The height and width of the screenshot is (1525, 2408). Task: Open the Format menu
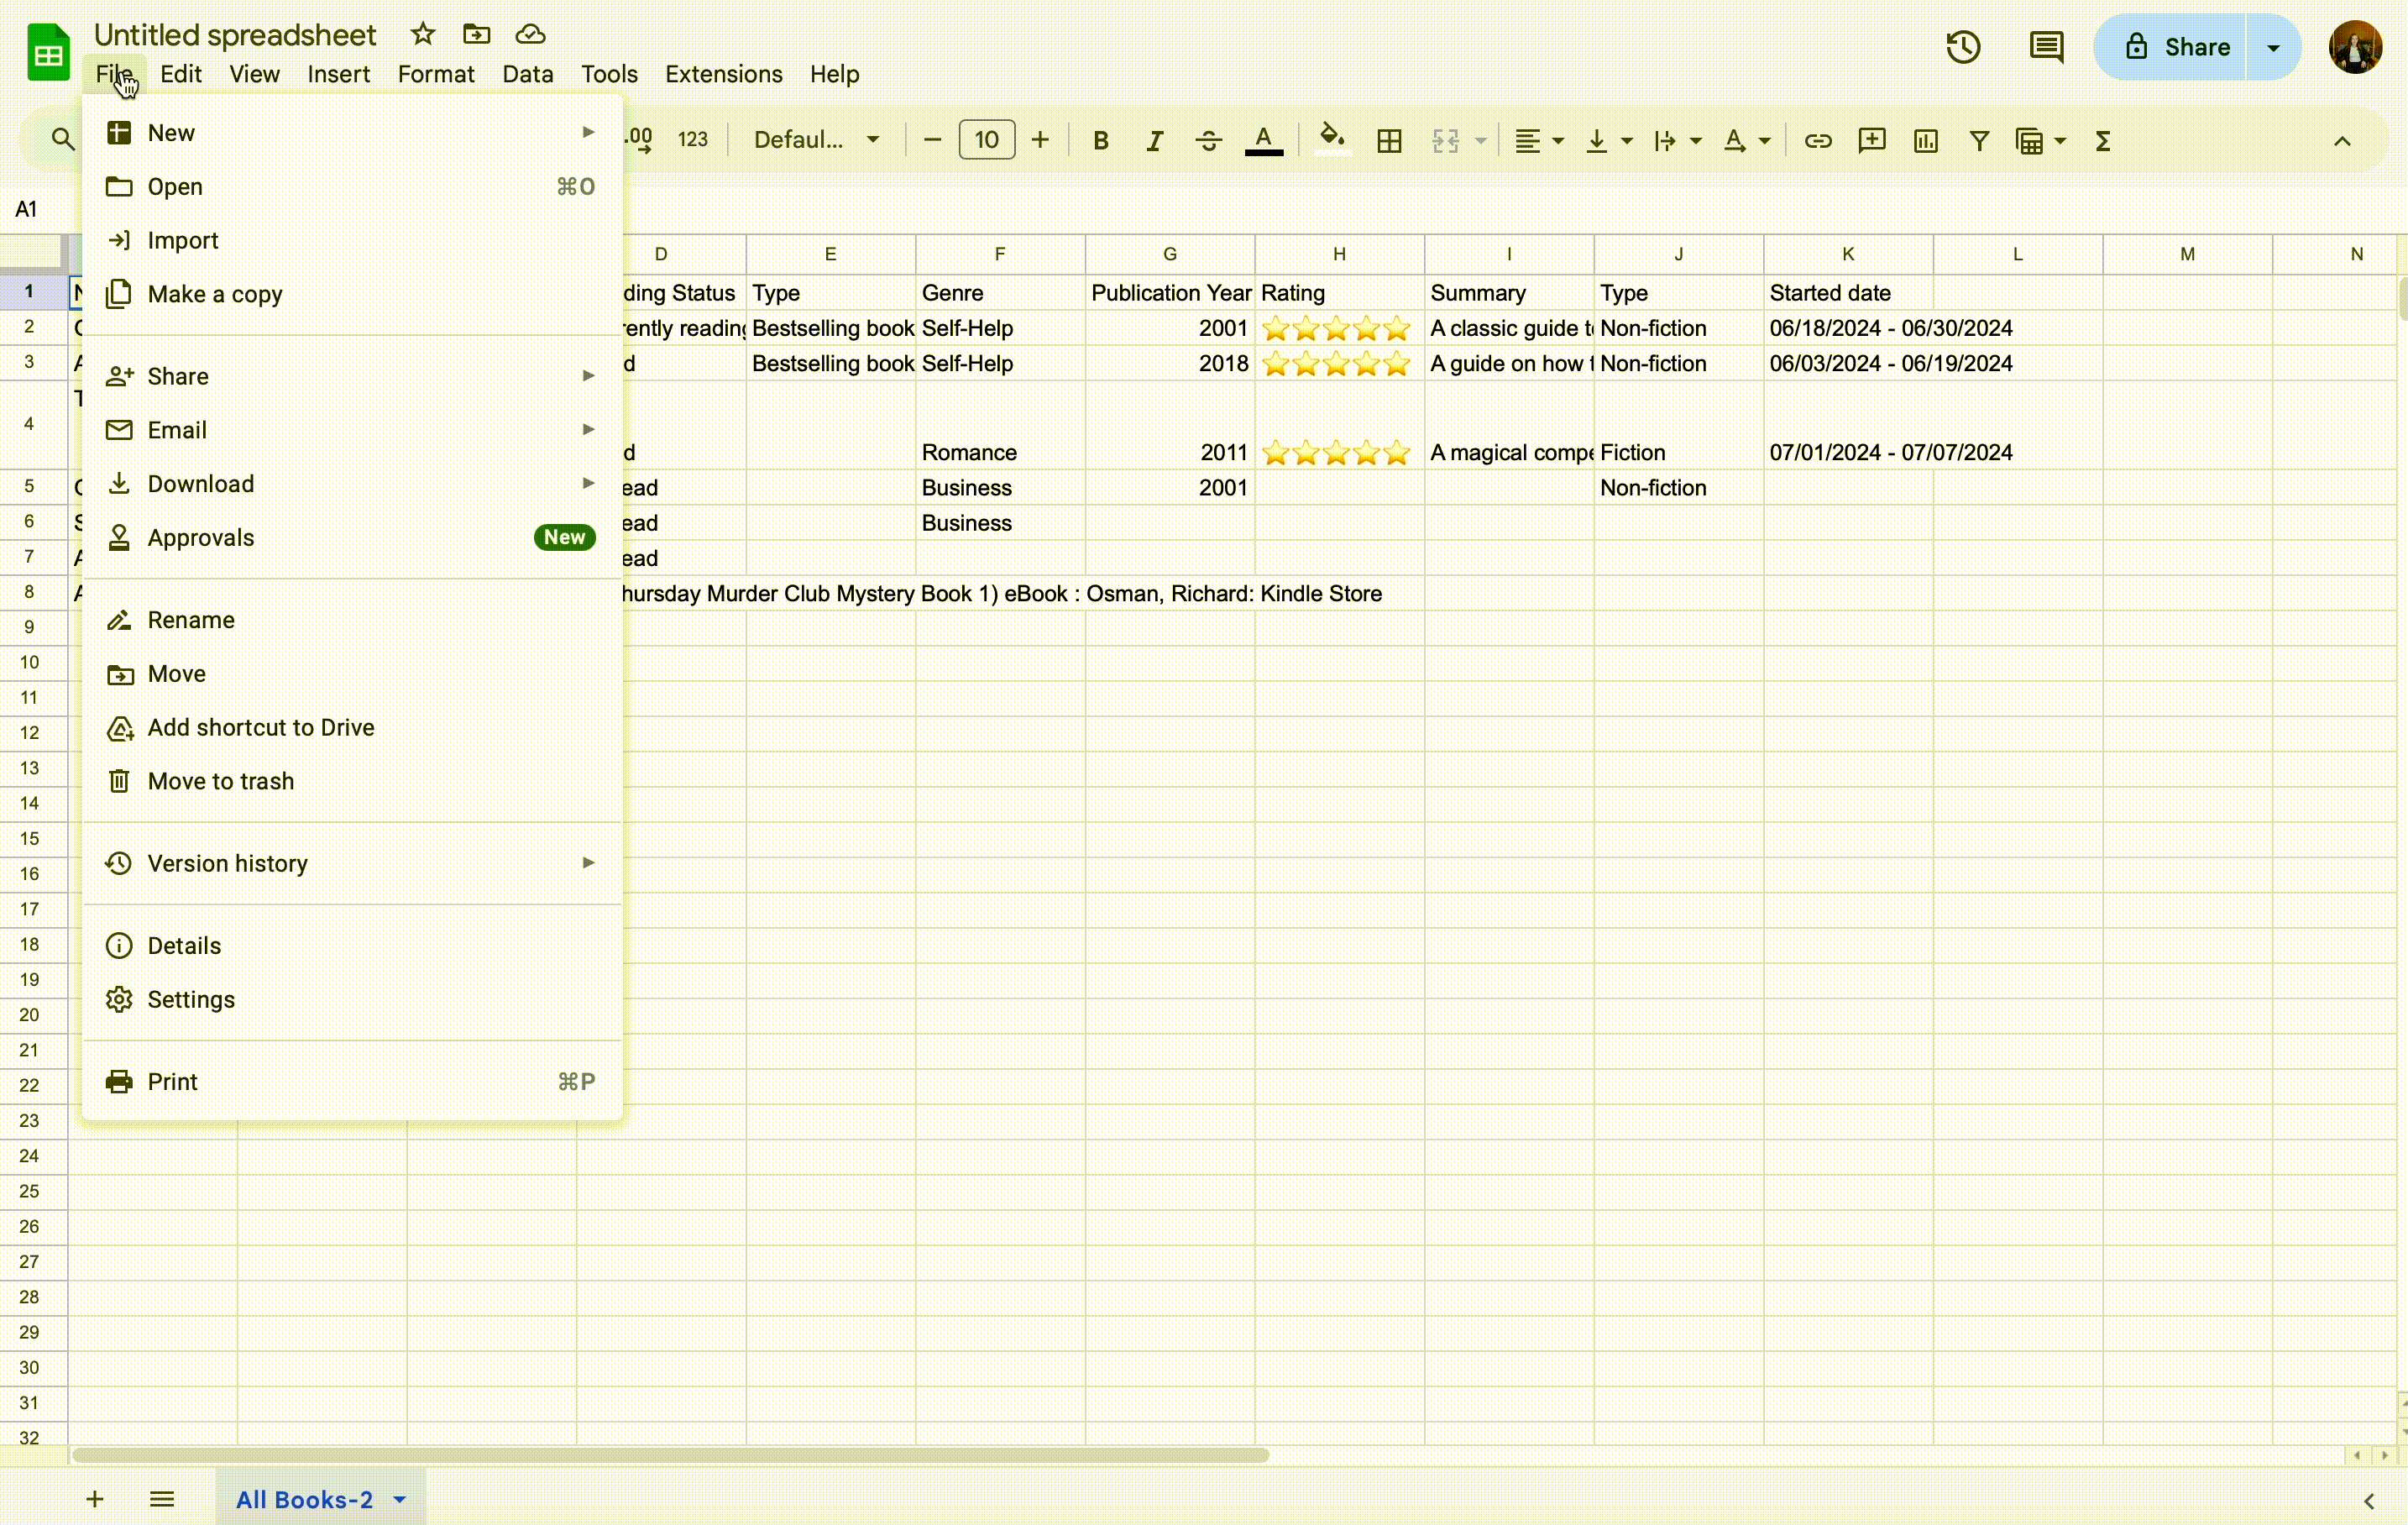[436, 74]
